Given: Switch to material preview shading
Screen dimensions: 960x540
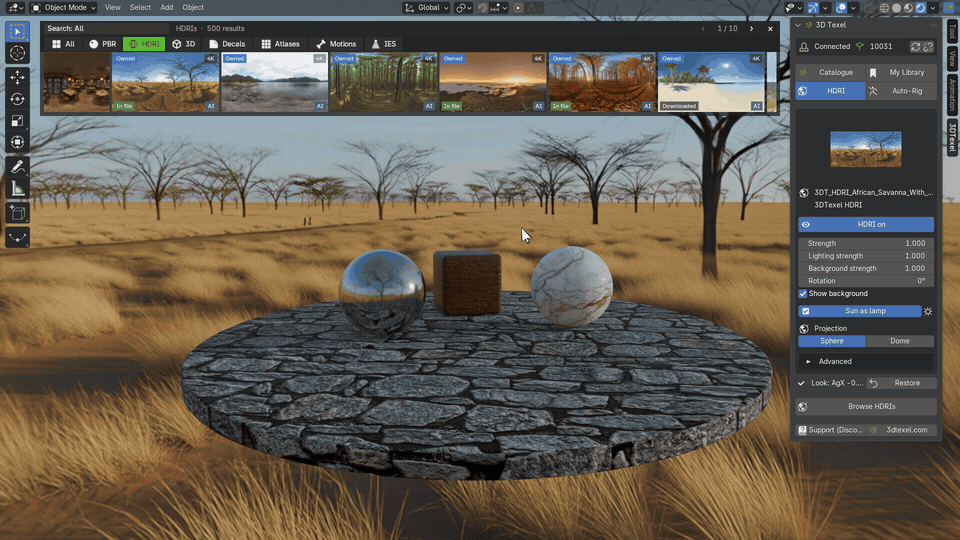Looking at the screenshot, I should point(909,8).
